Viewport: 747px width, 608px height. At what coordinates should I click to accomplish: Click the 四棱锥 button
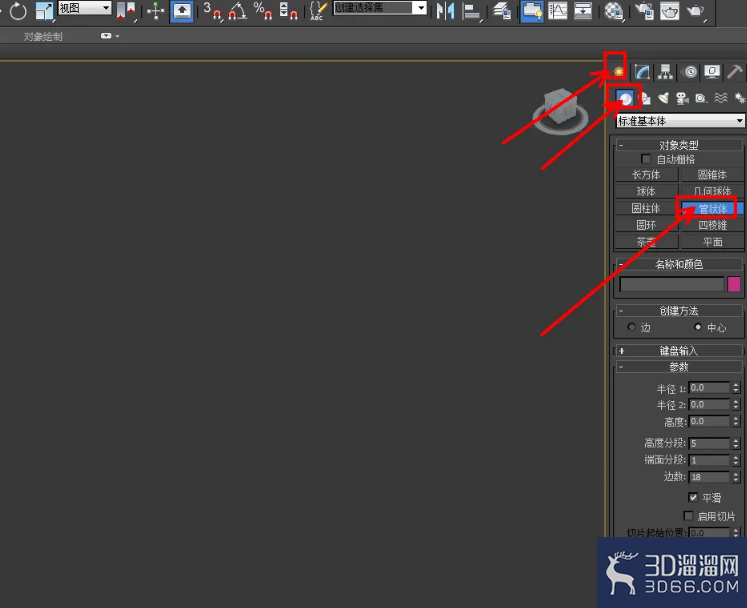(x=712, y=225)
